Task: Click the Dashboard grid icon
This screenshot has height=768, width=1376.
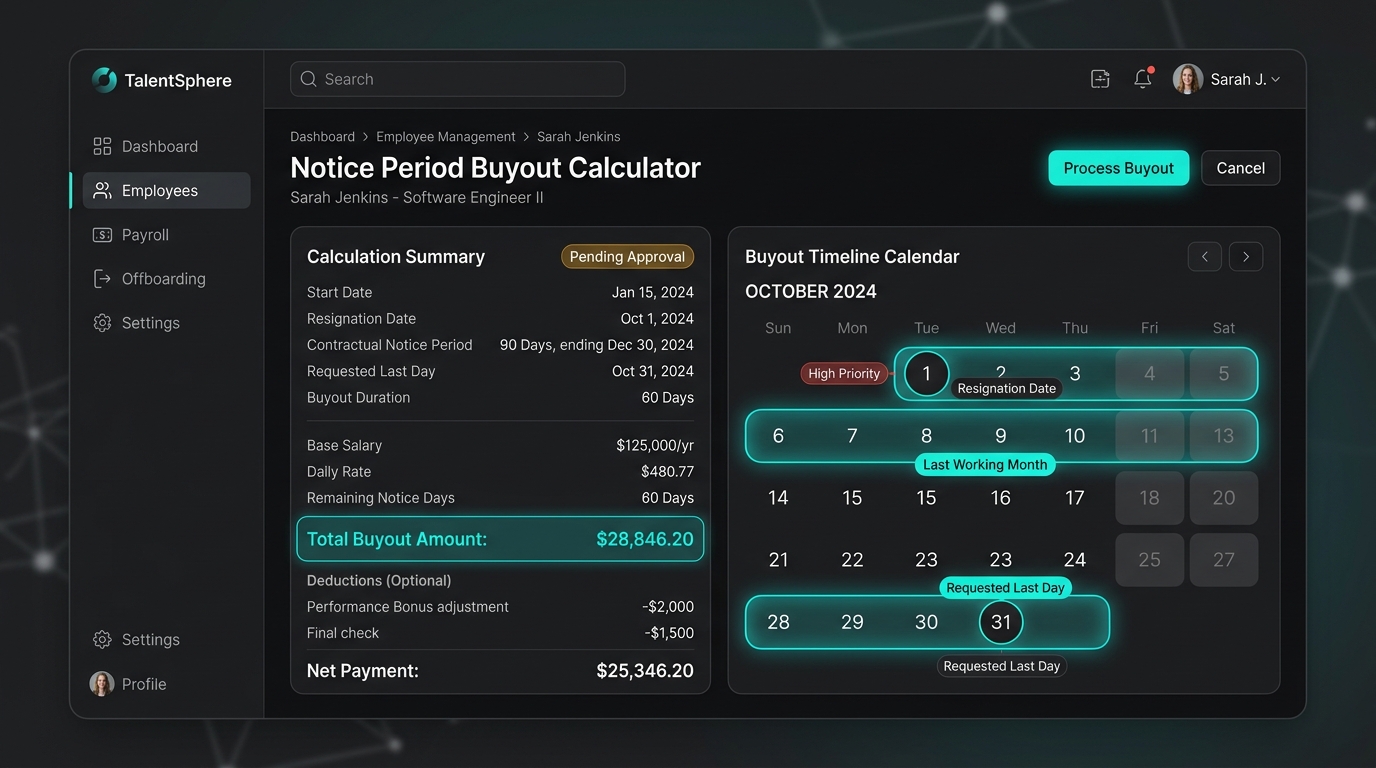Action: point(102,146)
